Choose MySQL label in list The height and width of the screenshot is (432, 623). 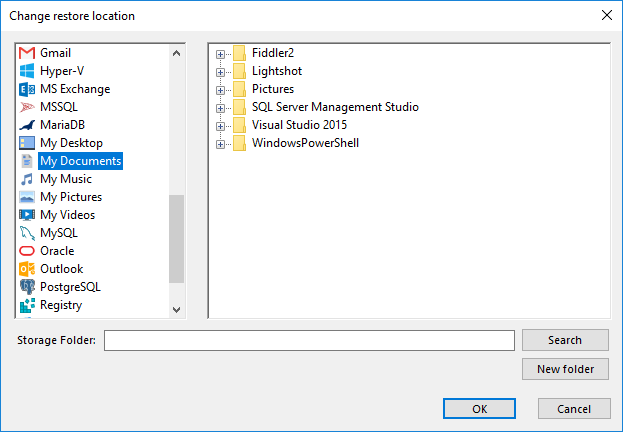point(59,233)
